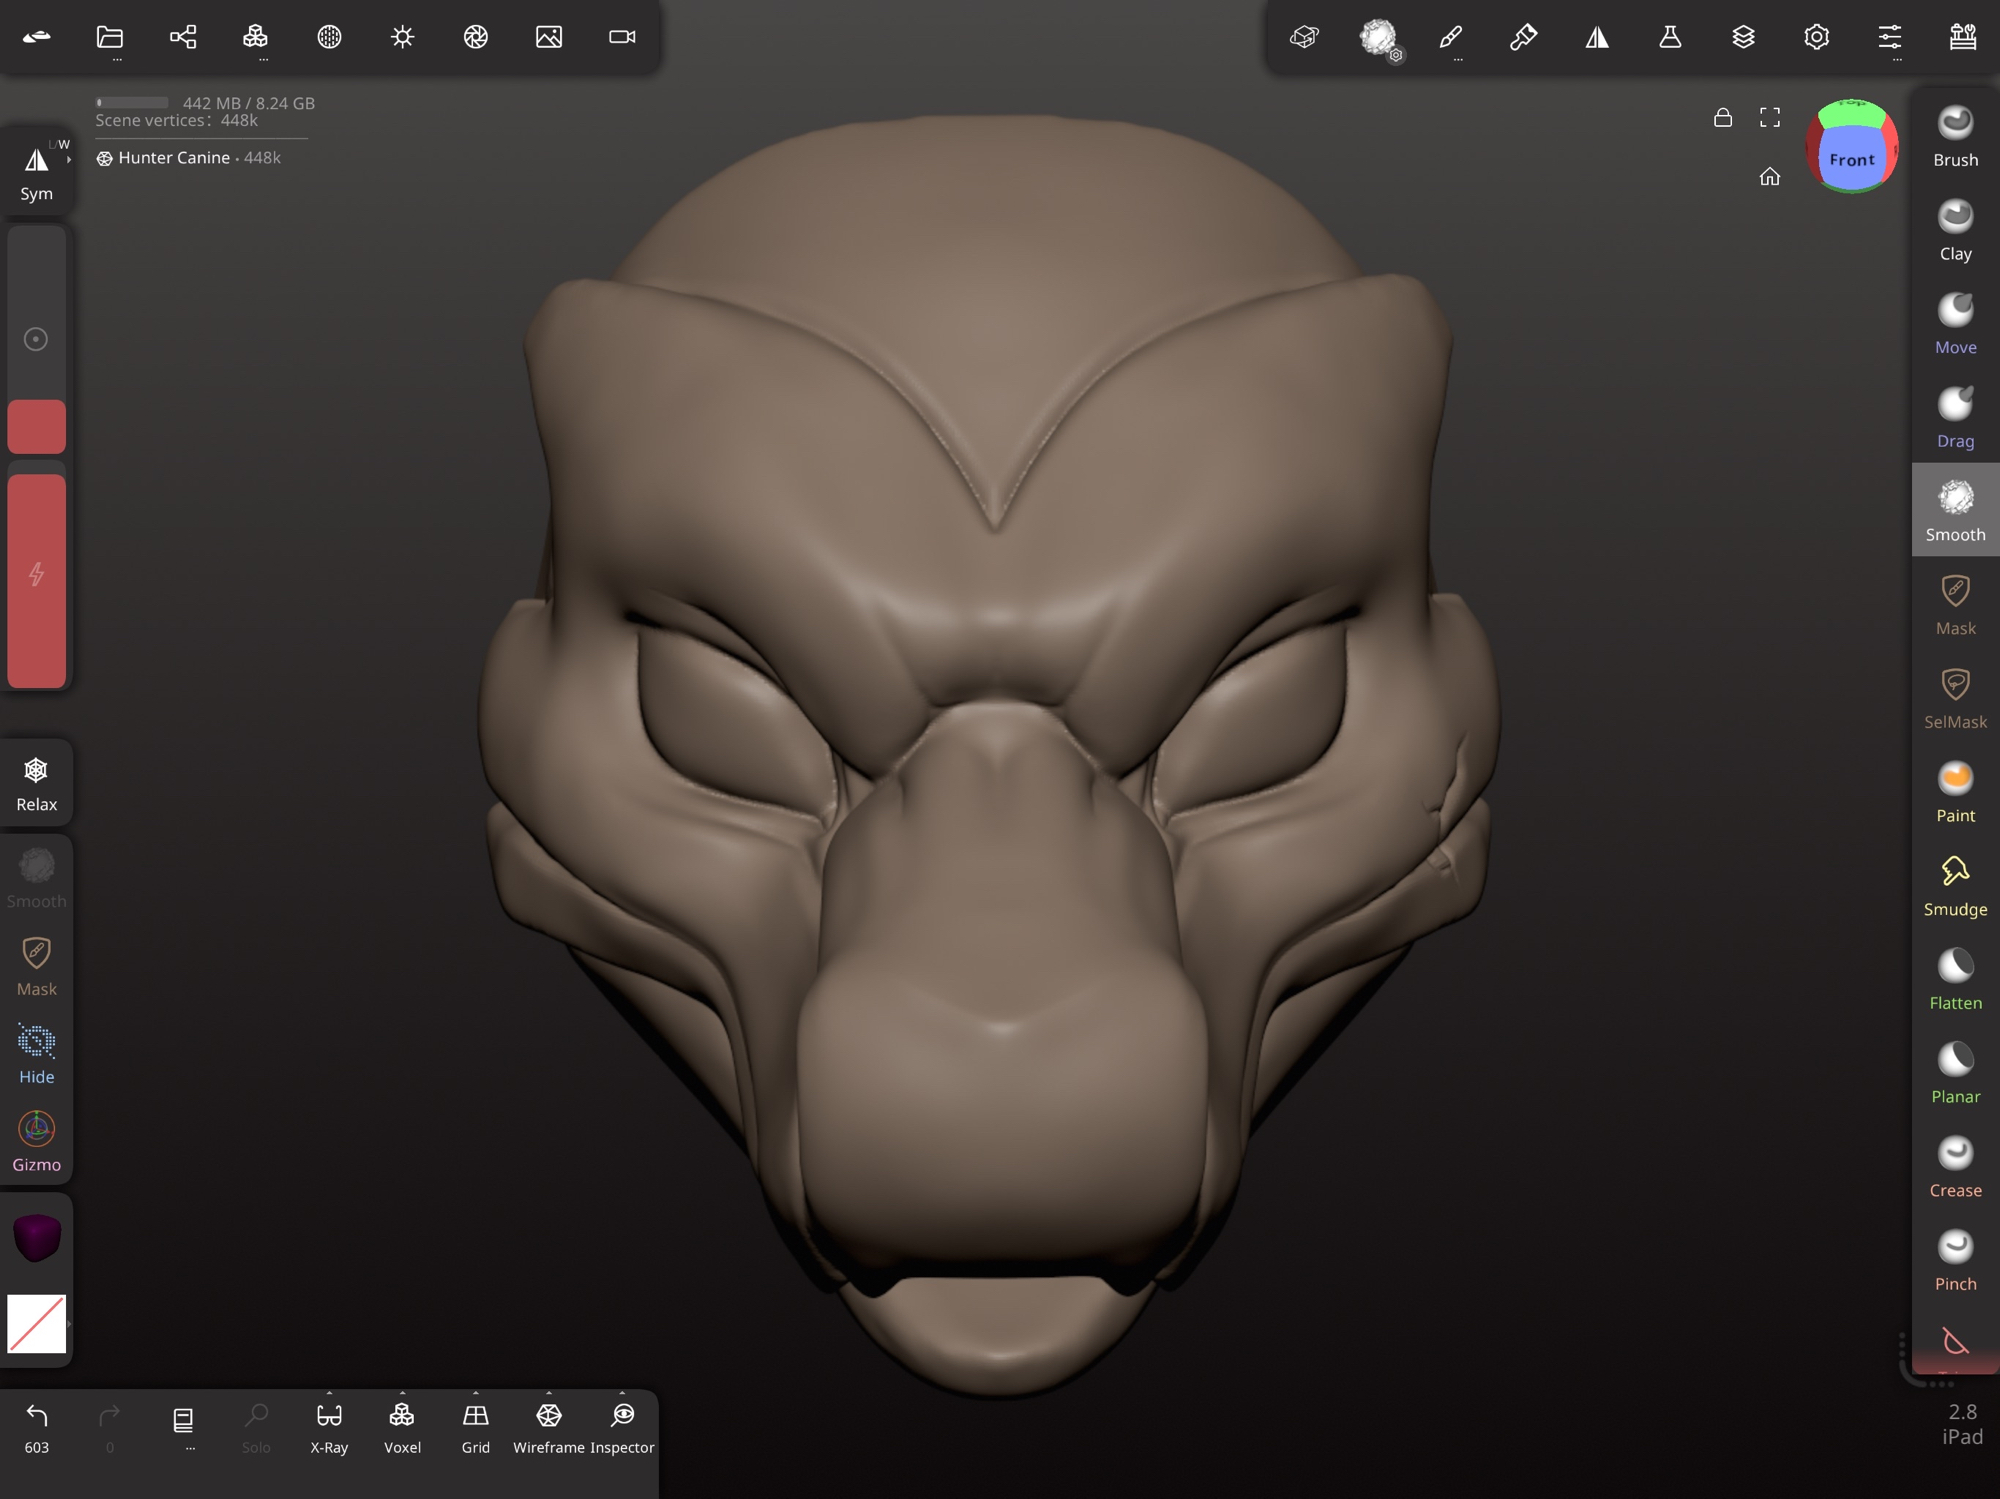Choose the Flatten tool

(x=1954, y=980)
